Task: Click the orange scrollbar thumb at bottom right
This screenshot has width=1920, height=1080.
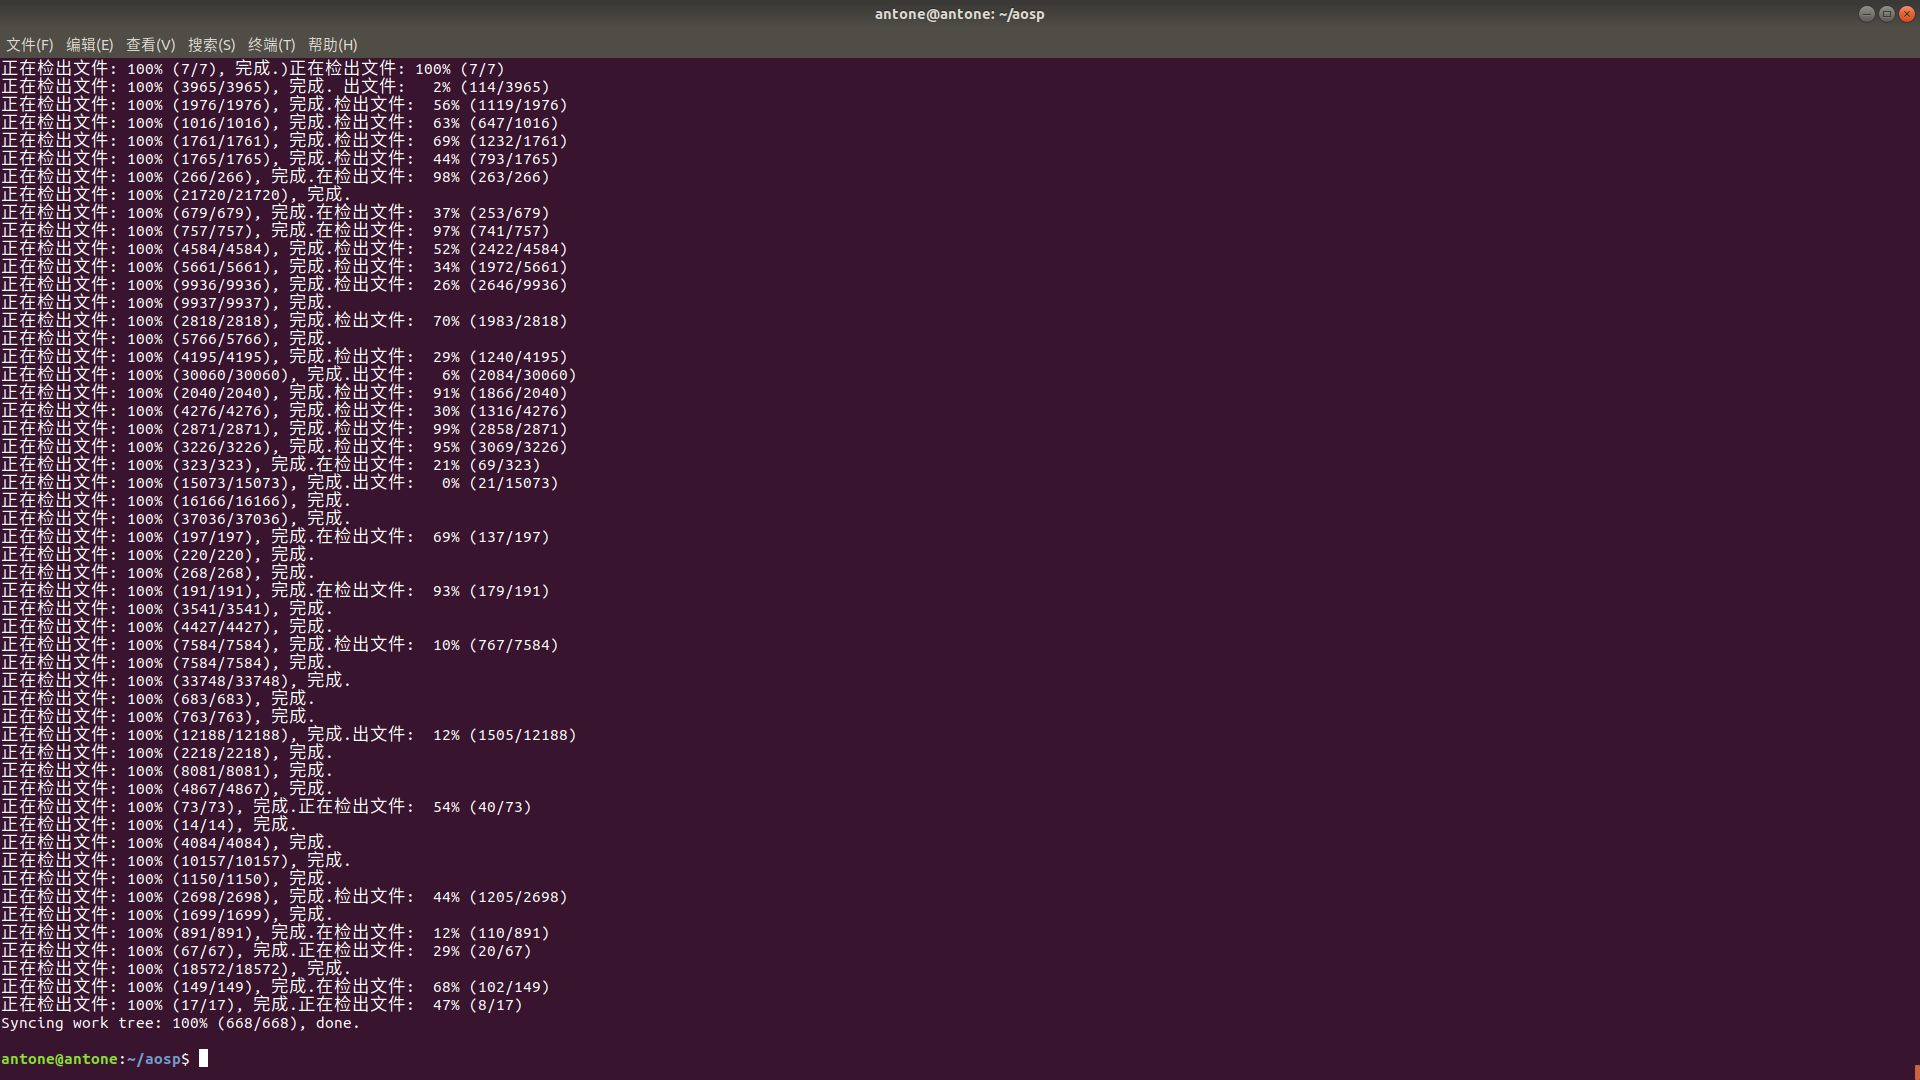Action: pos(1915,1072)
